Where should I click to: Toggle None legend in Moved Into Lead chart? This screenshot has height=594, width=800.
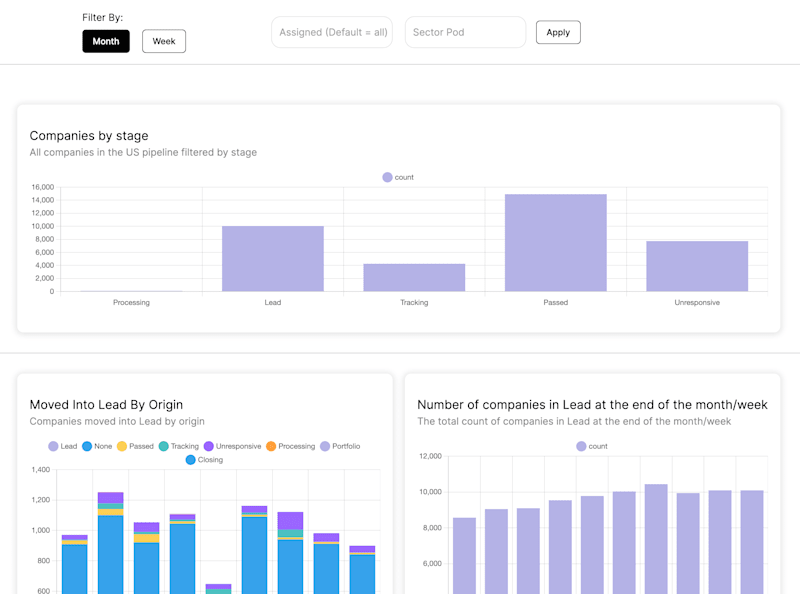click(x=97, y=446)
